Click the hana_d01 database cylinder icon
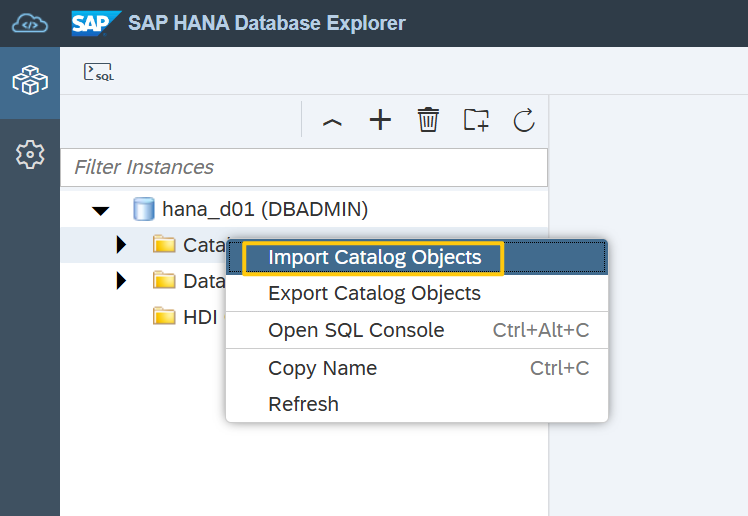 point(144,209)
